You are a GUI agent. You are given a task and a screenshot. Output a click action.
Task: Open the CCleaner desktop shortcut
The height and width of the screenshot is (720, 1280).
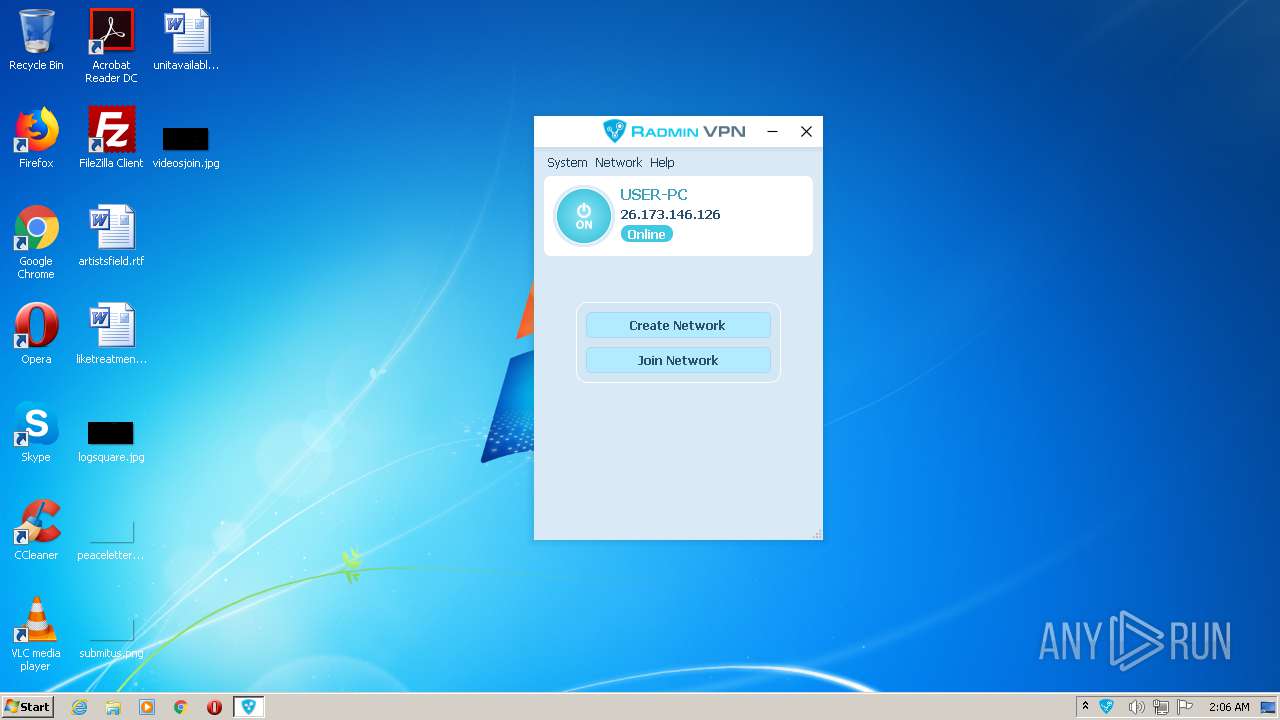(36, 530)
